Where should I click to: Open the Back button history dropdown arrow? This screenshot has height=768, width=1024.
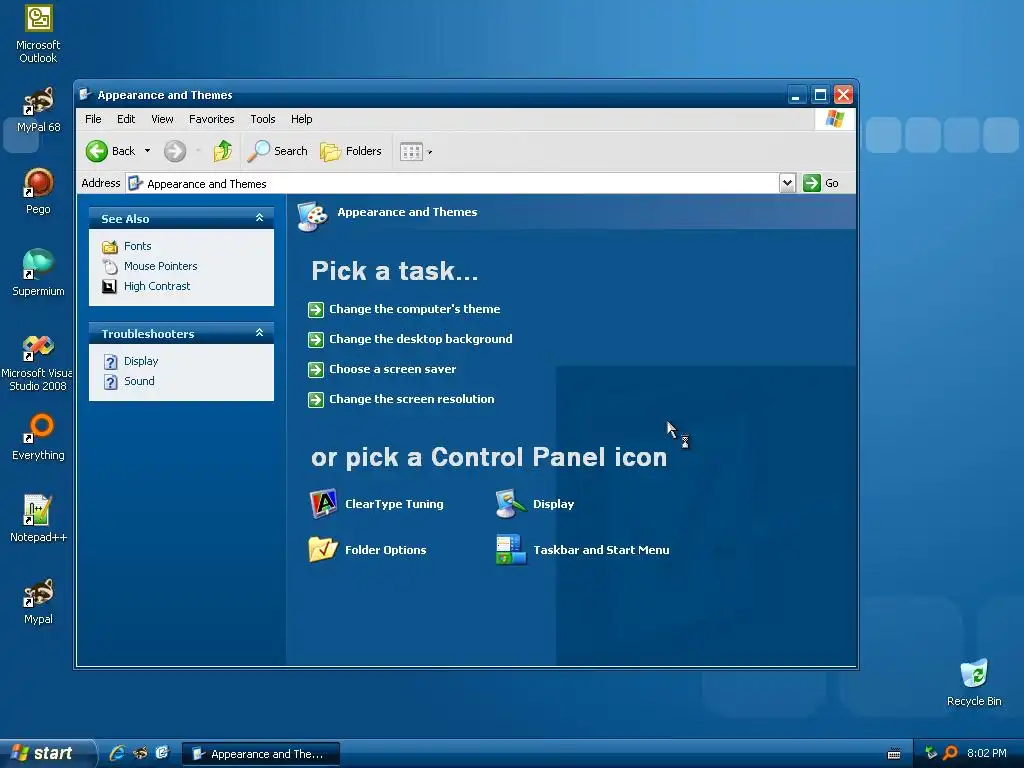[148, 151]
